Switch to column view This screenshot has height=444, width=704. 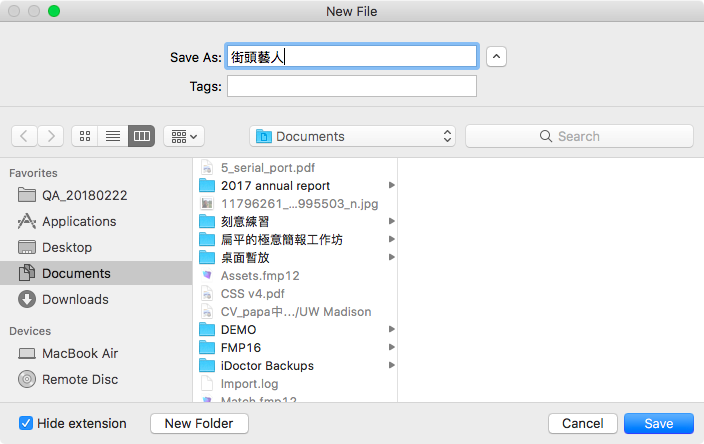[141, 136]
